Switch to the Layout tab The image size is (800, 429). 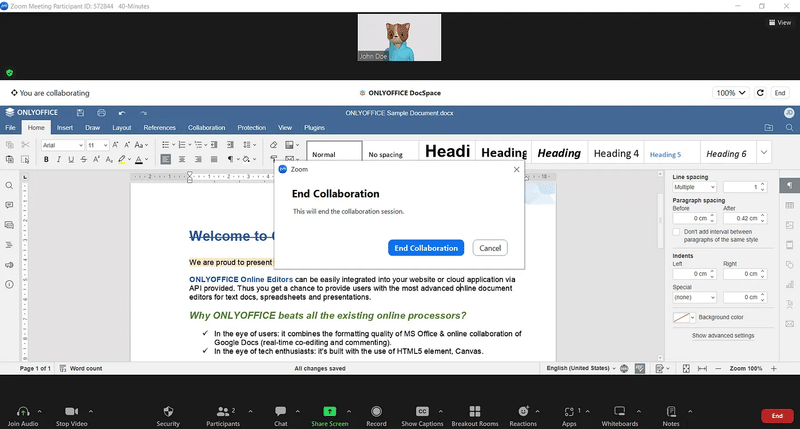click(x=121, y=128)
